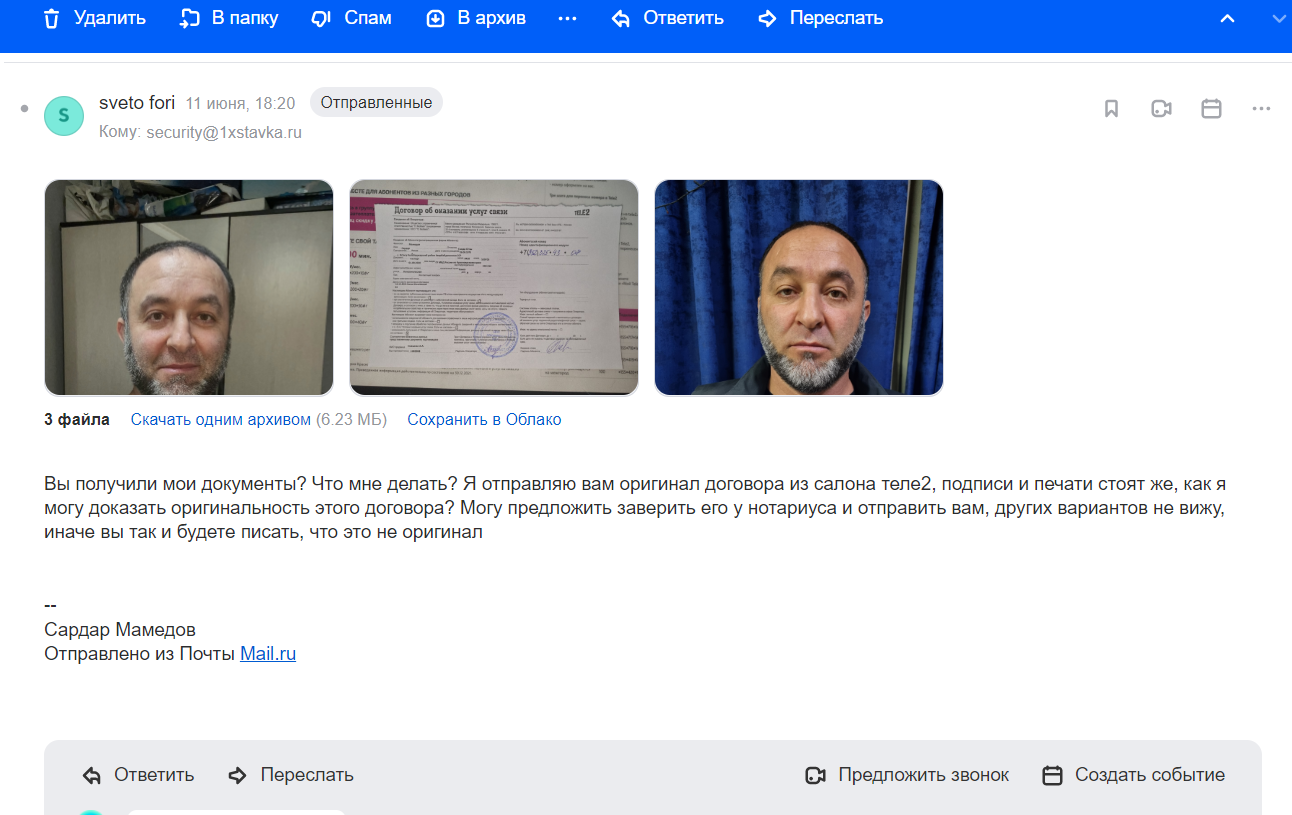Click the Delete (Удалить) trash icon
1292x815 pixels.
click(x=52, y=19)
